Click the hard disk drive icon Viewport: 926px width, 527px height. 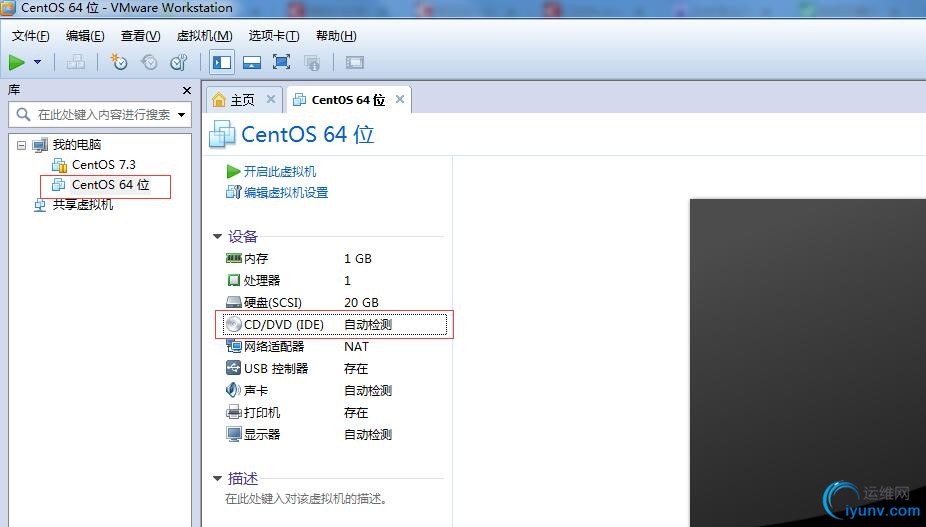pyautogui.click(x=234, y=302)
